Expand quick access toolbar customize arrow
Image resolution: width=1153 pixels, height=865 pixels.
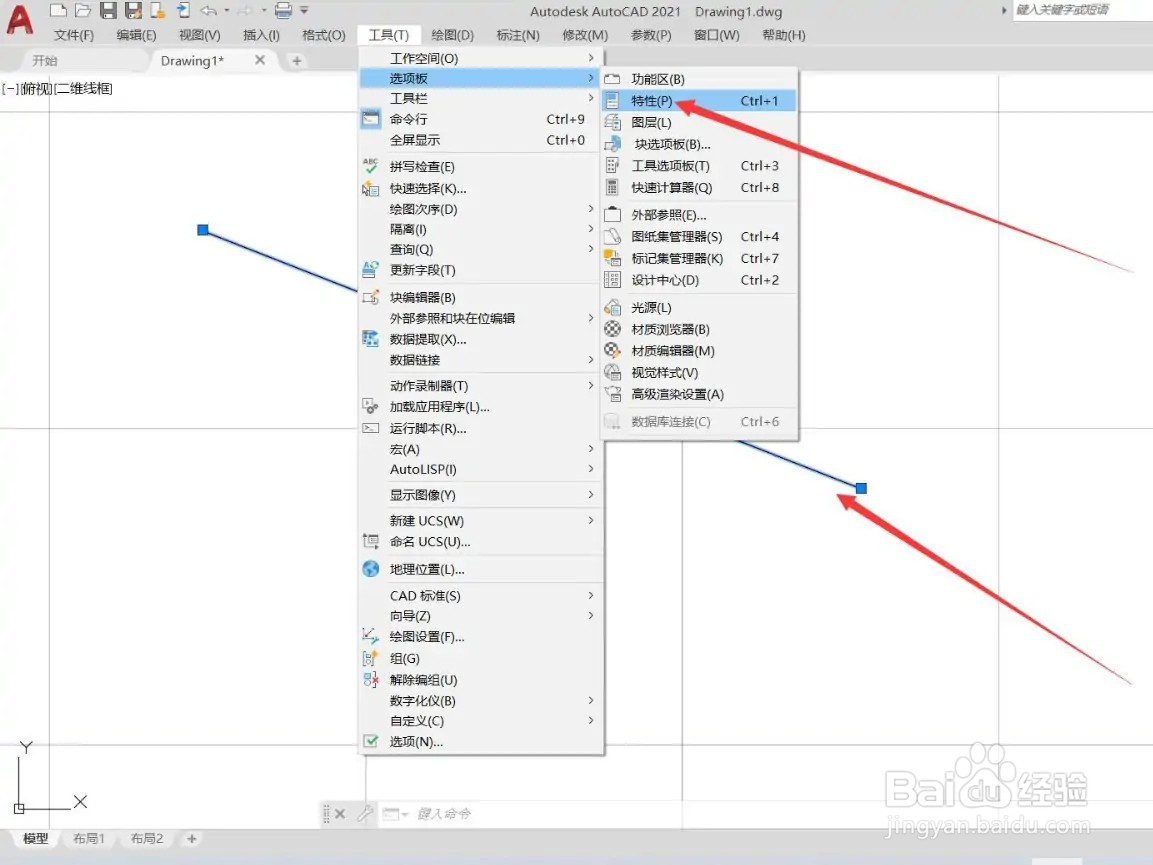[x=304, y=10]
